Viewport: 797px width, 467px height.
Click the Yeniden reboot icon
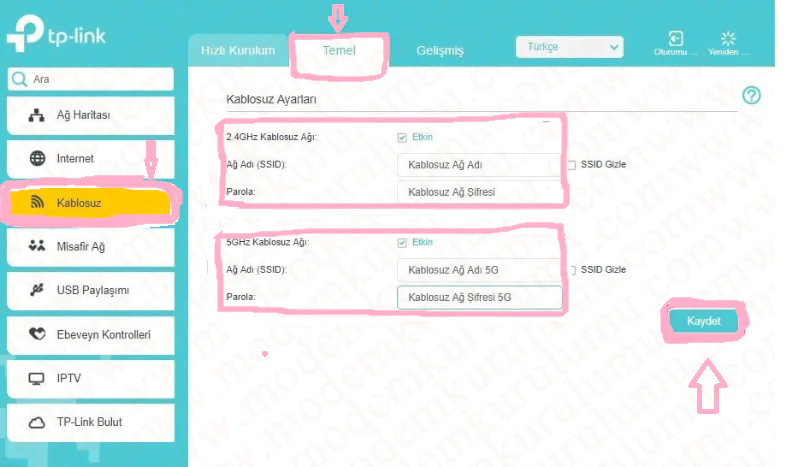[728, 38]
